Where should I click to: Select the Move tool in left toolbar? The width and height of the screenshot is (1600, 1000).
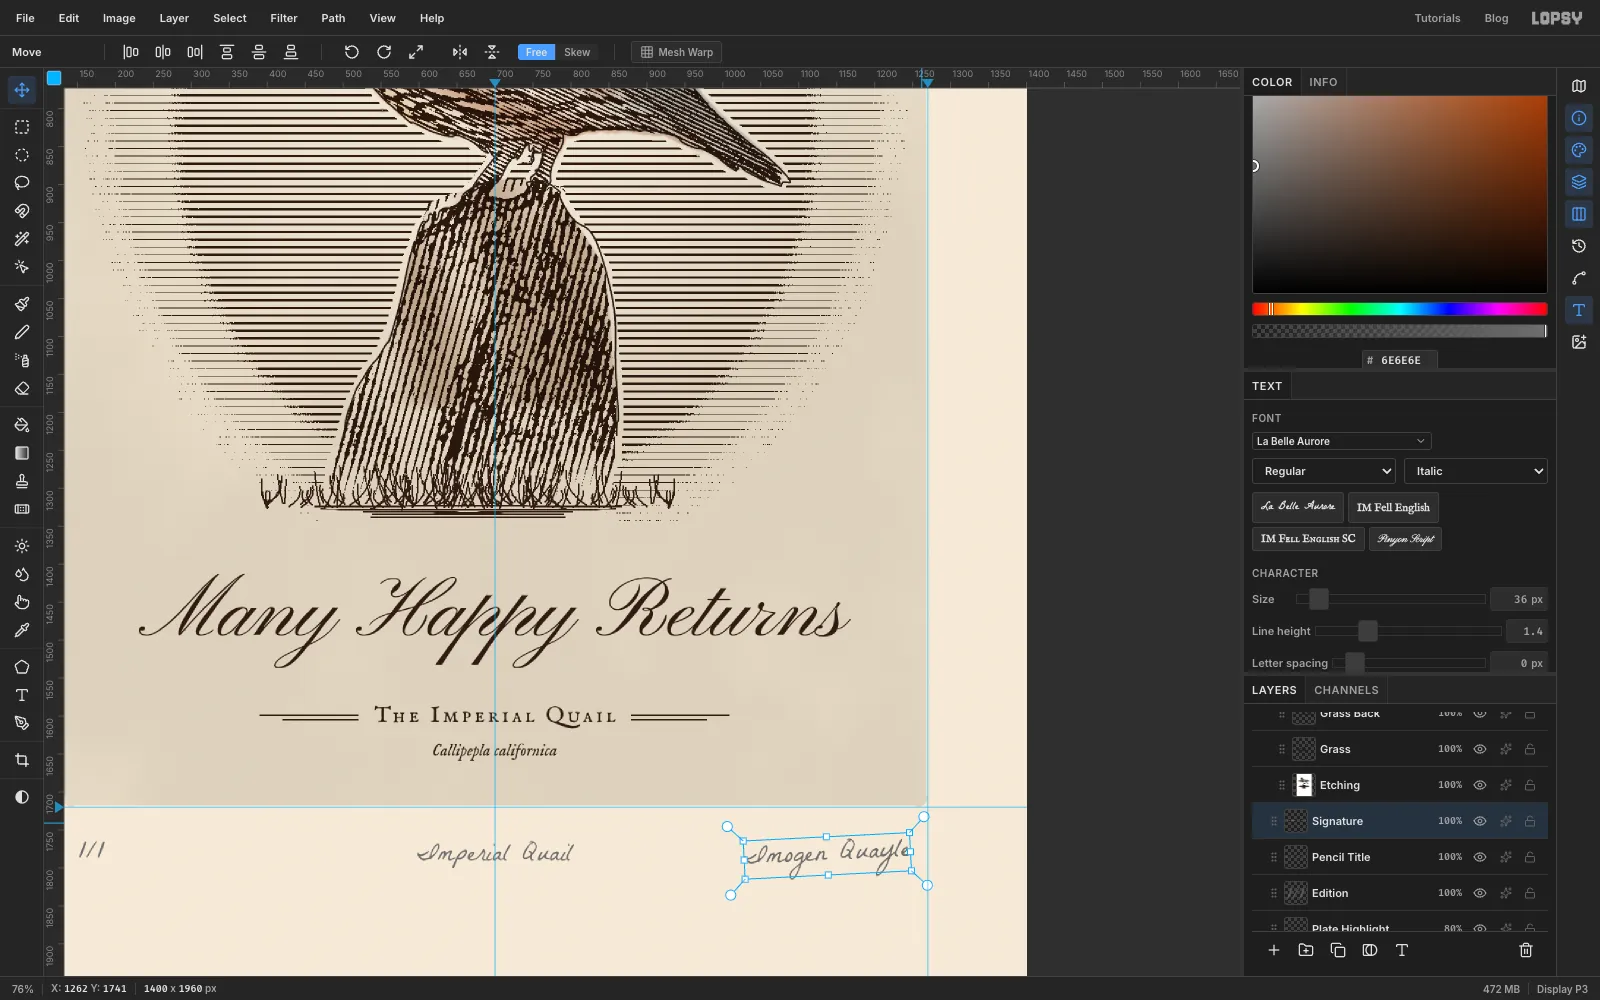pyautogui.click(x=22, y=90)
